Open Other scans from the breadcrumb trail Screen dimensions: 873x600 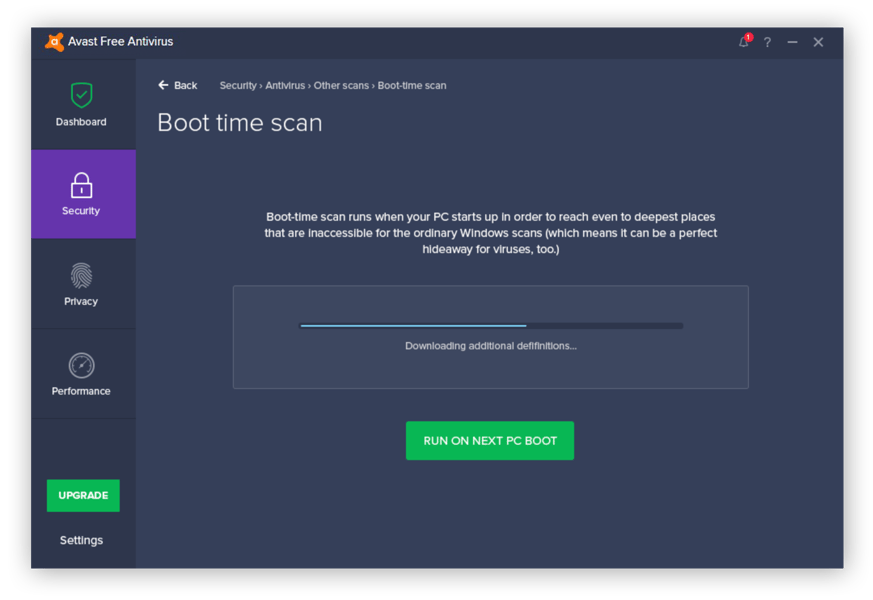(x=340, y=85)
